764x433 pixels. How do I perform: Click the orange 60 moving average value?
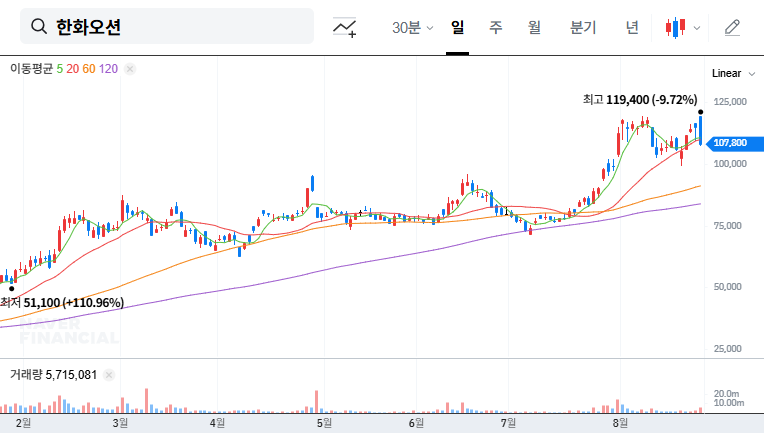pyautogui.click(x=89, y=69)
